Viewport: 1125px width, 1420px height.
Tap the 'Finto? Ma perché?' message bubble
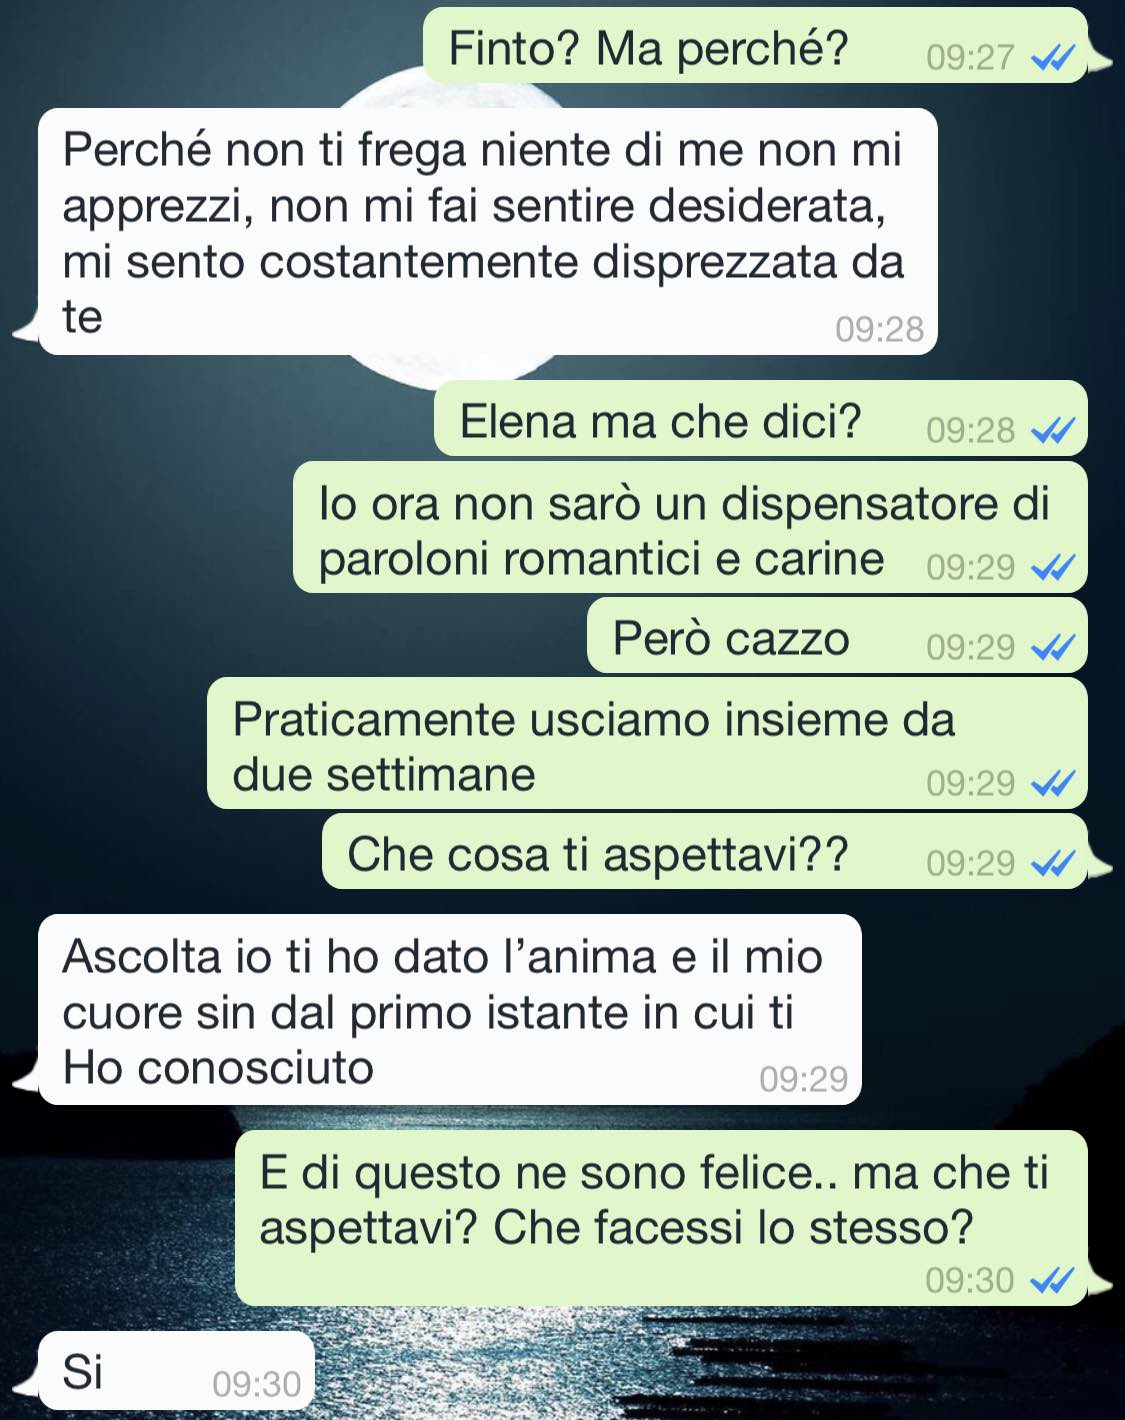(x=755, y=46)
